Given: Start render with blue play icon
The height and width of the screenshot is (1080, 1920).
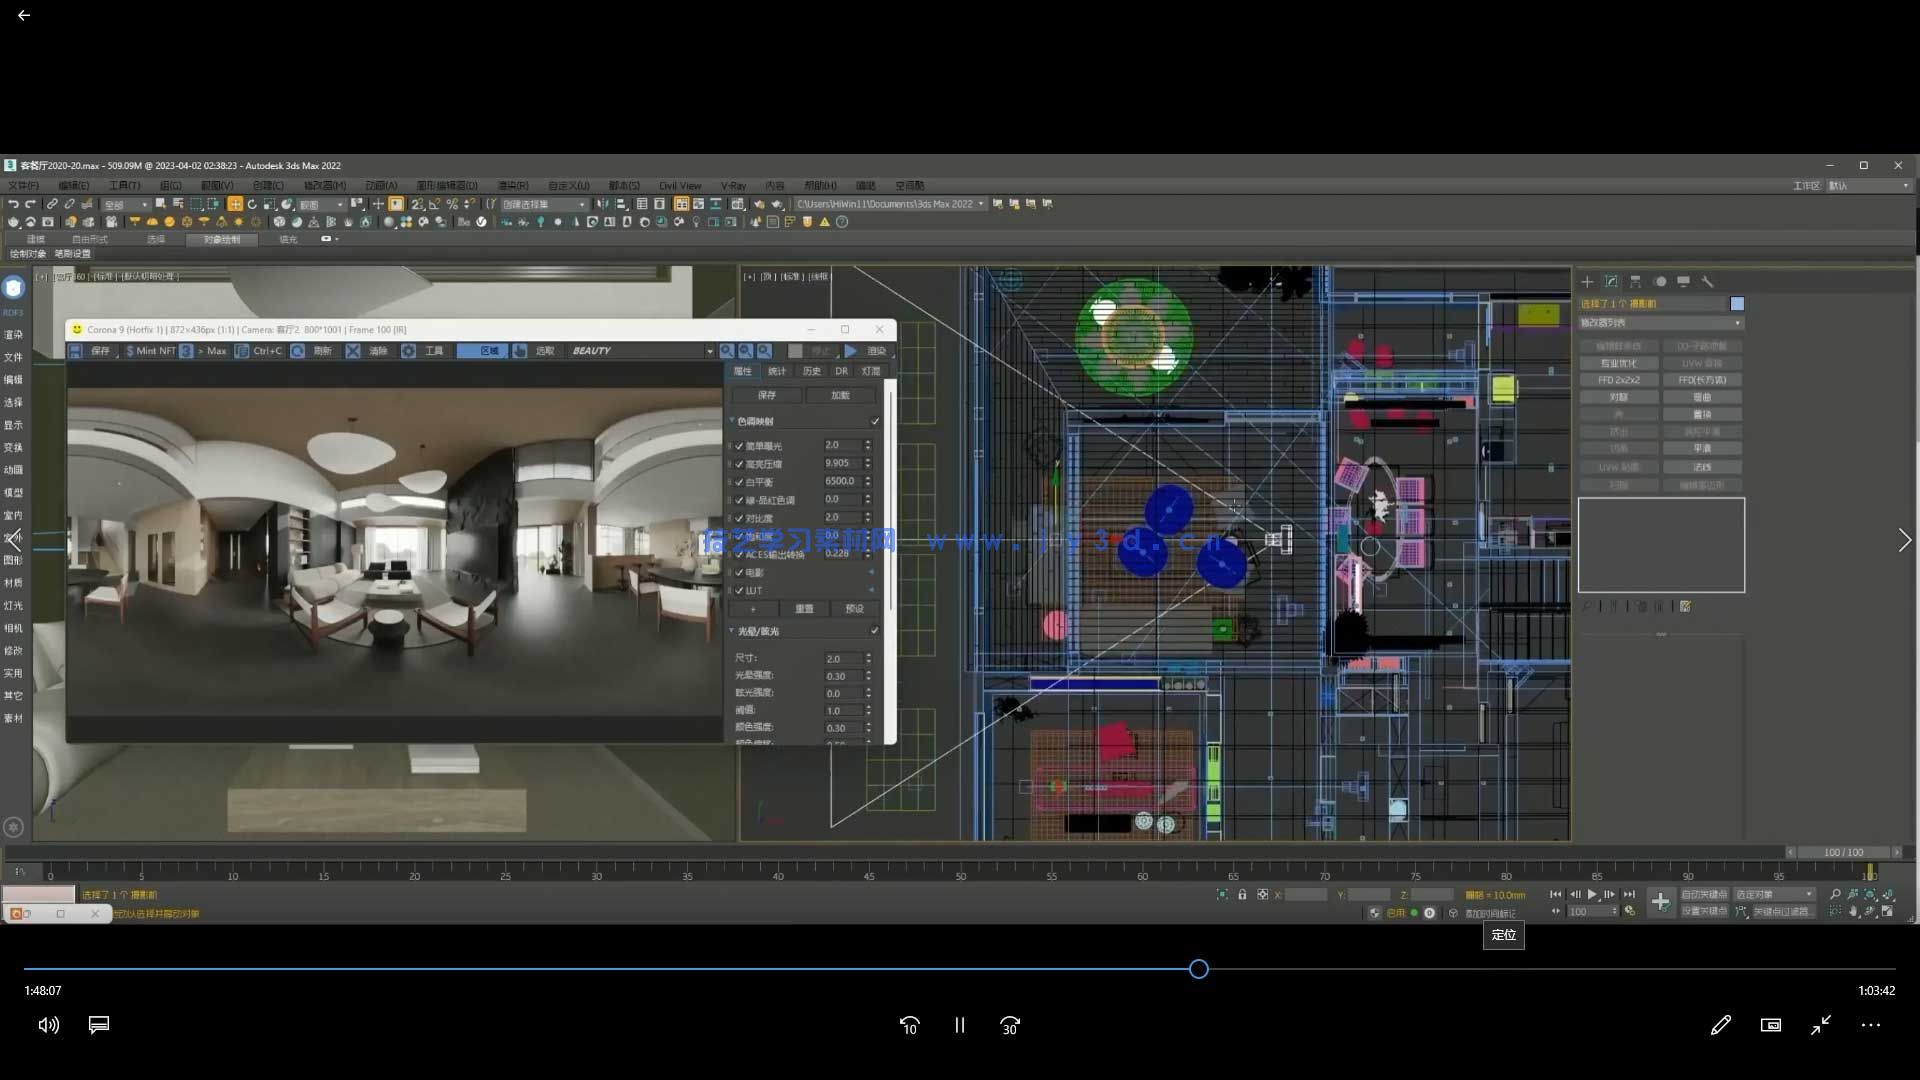Looking at the screenshot, I should (x=851, y=351).
